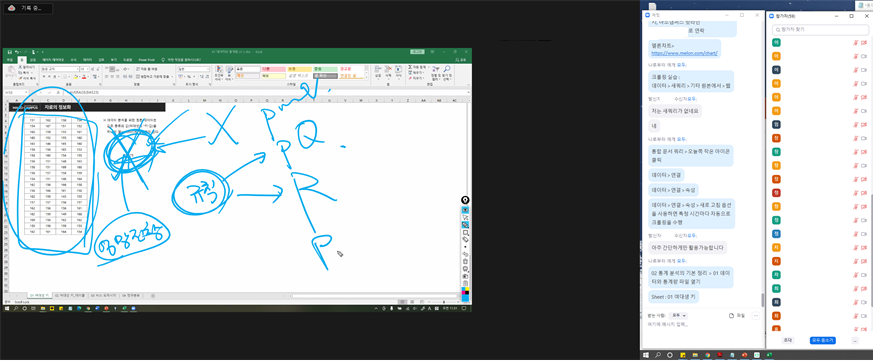
Task: Click the 모두 음소거 mute all button
Action: pyautogui.click(x=822, y=340)
